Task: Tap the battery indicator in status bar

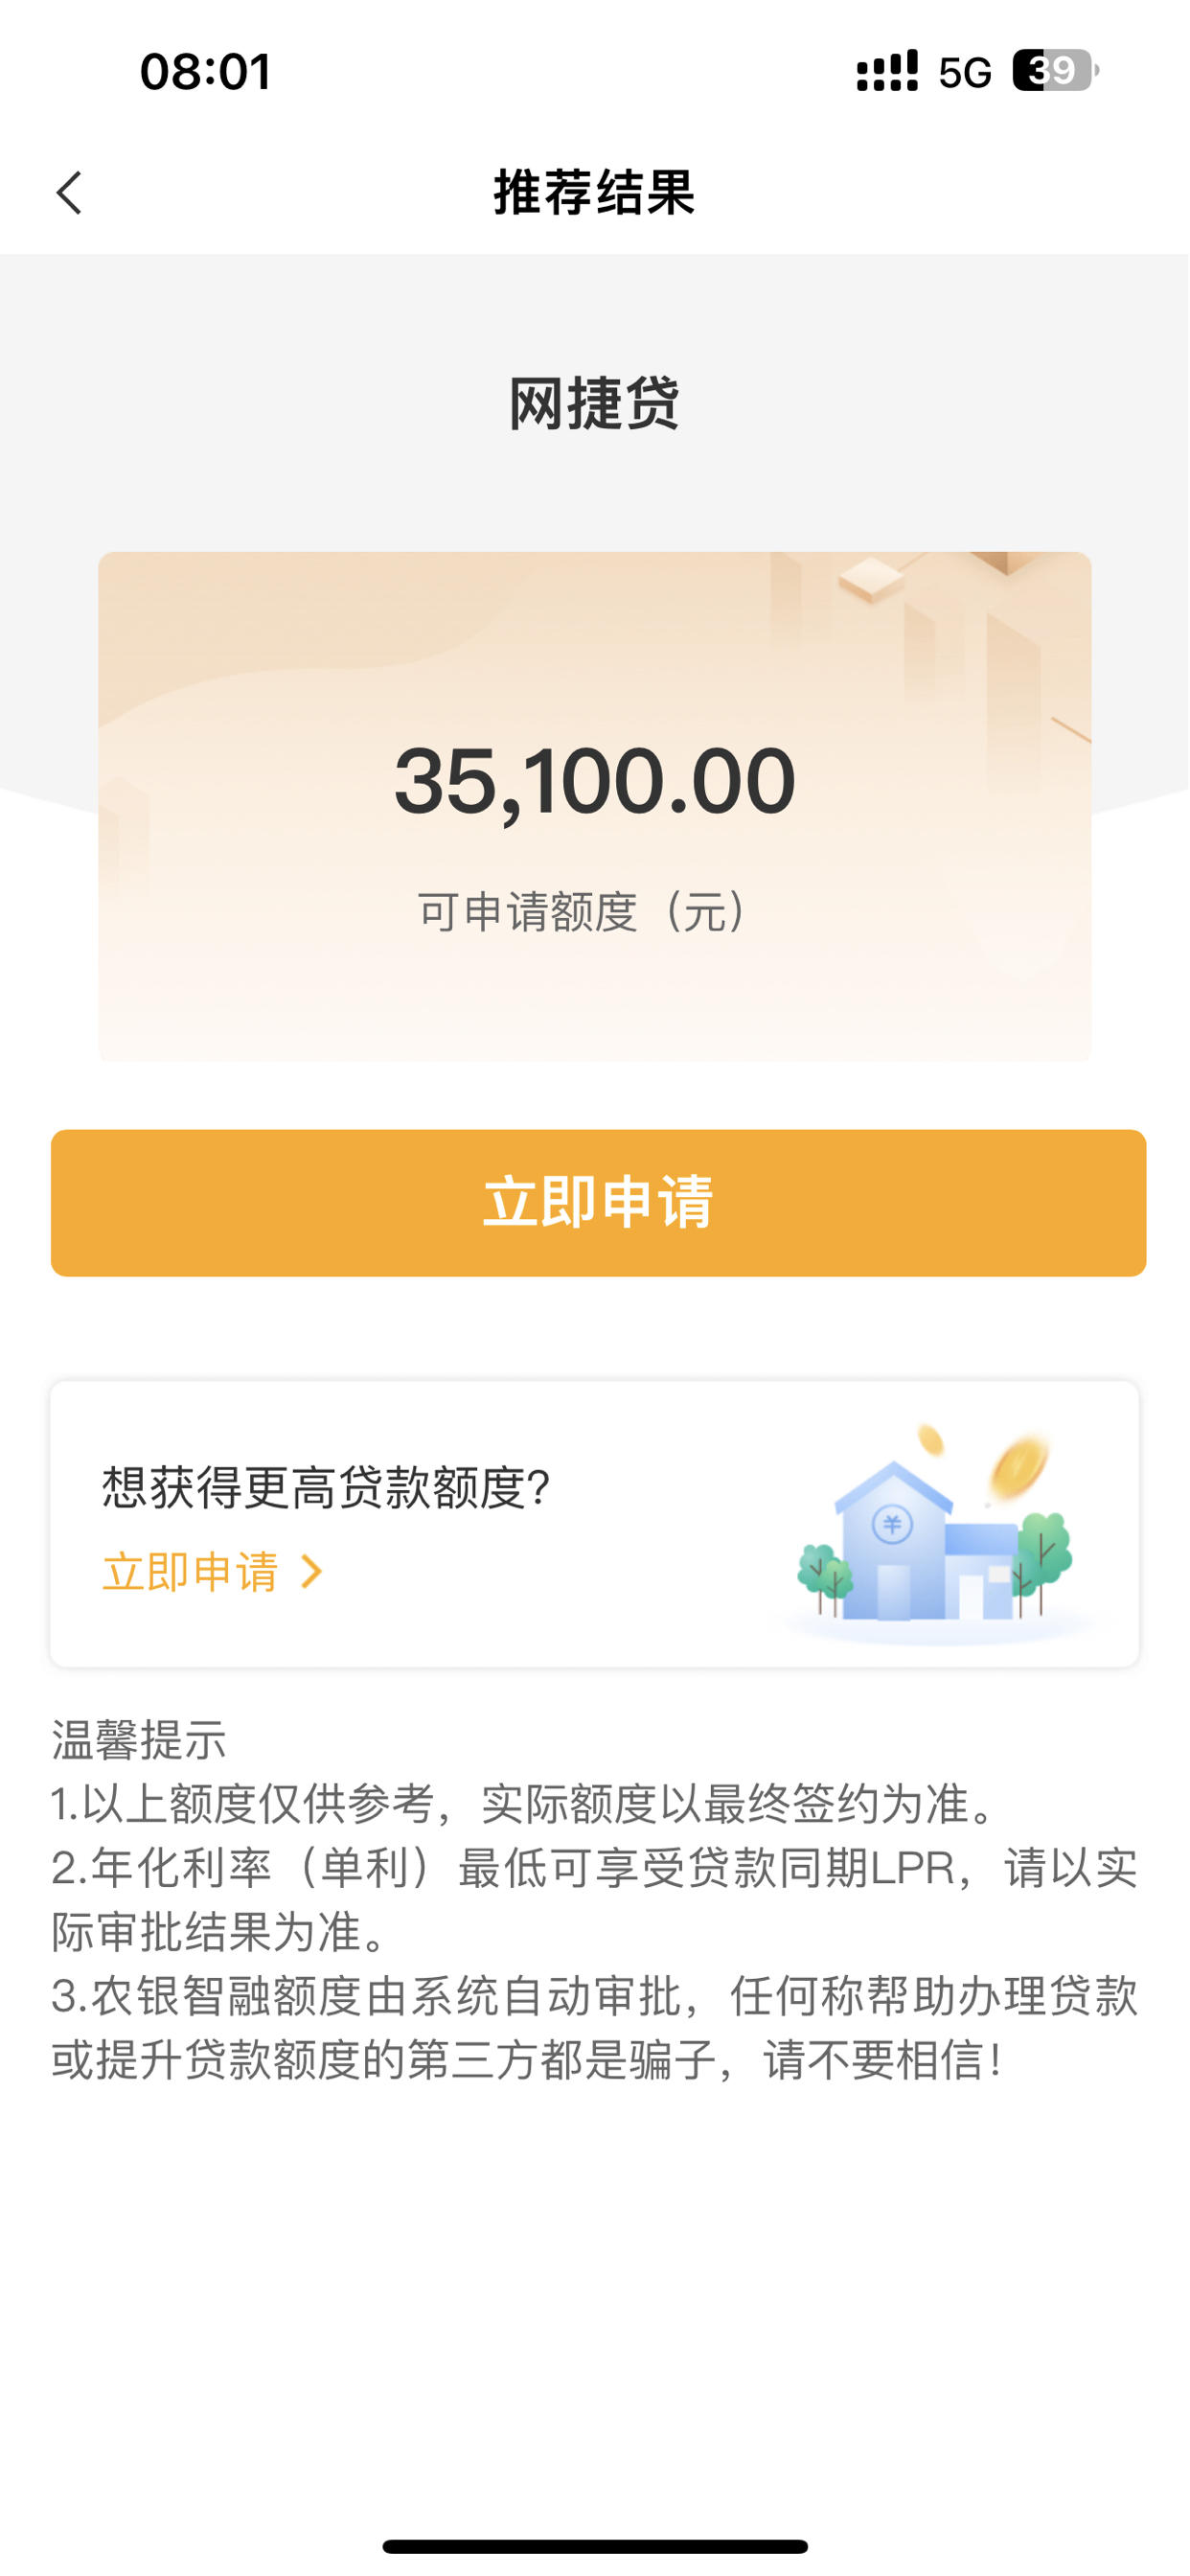Action: pyautogui.click(x=1055, y=71)
